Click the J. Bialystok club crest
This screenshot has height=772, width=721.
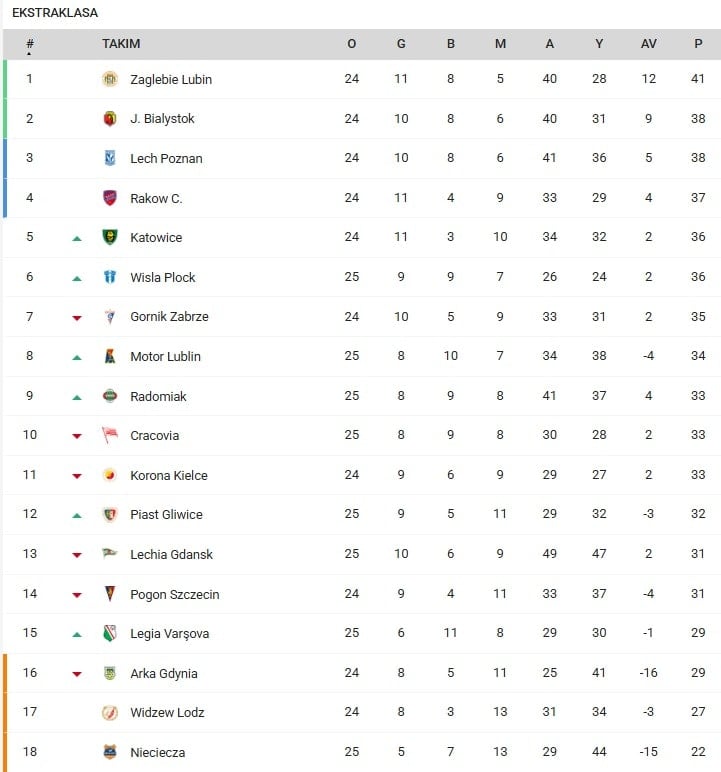point(110,119)
